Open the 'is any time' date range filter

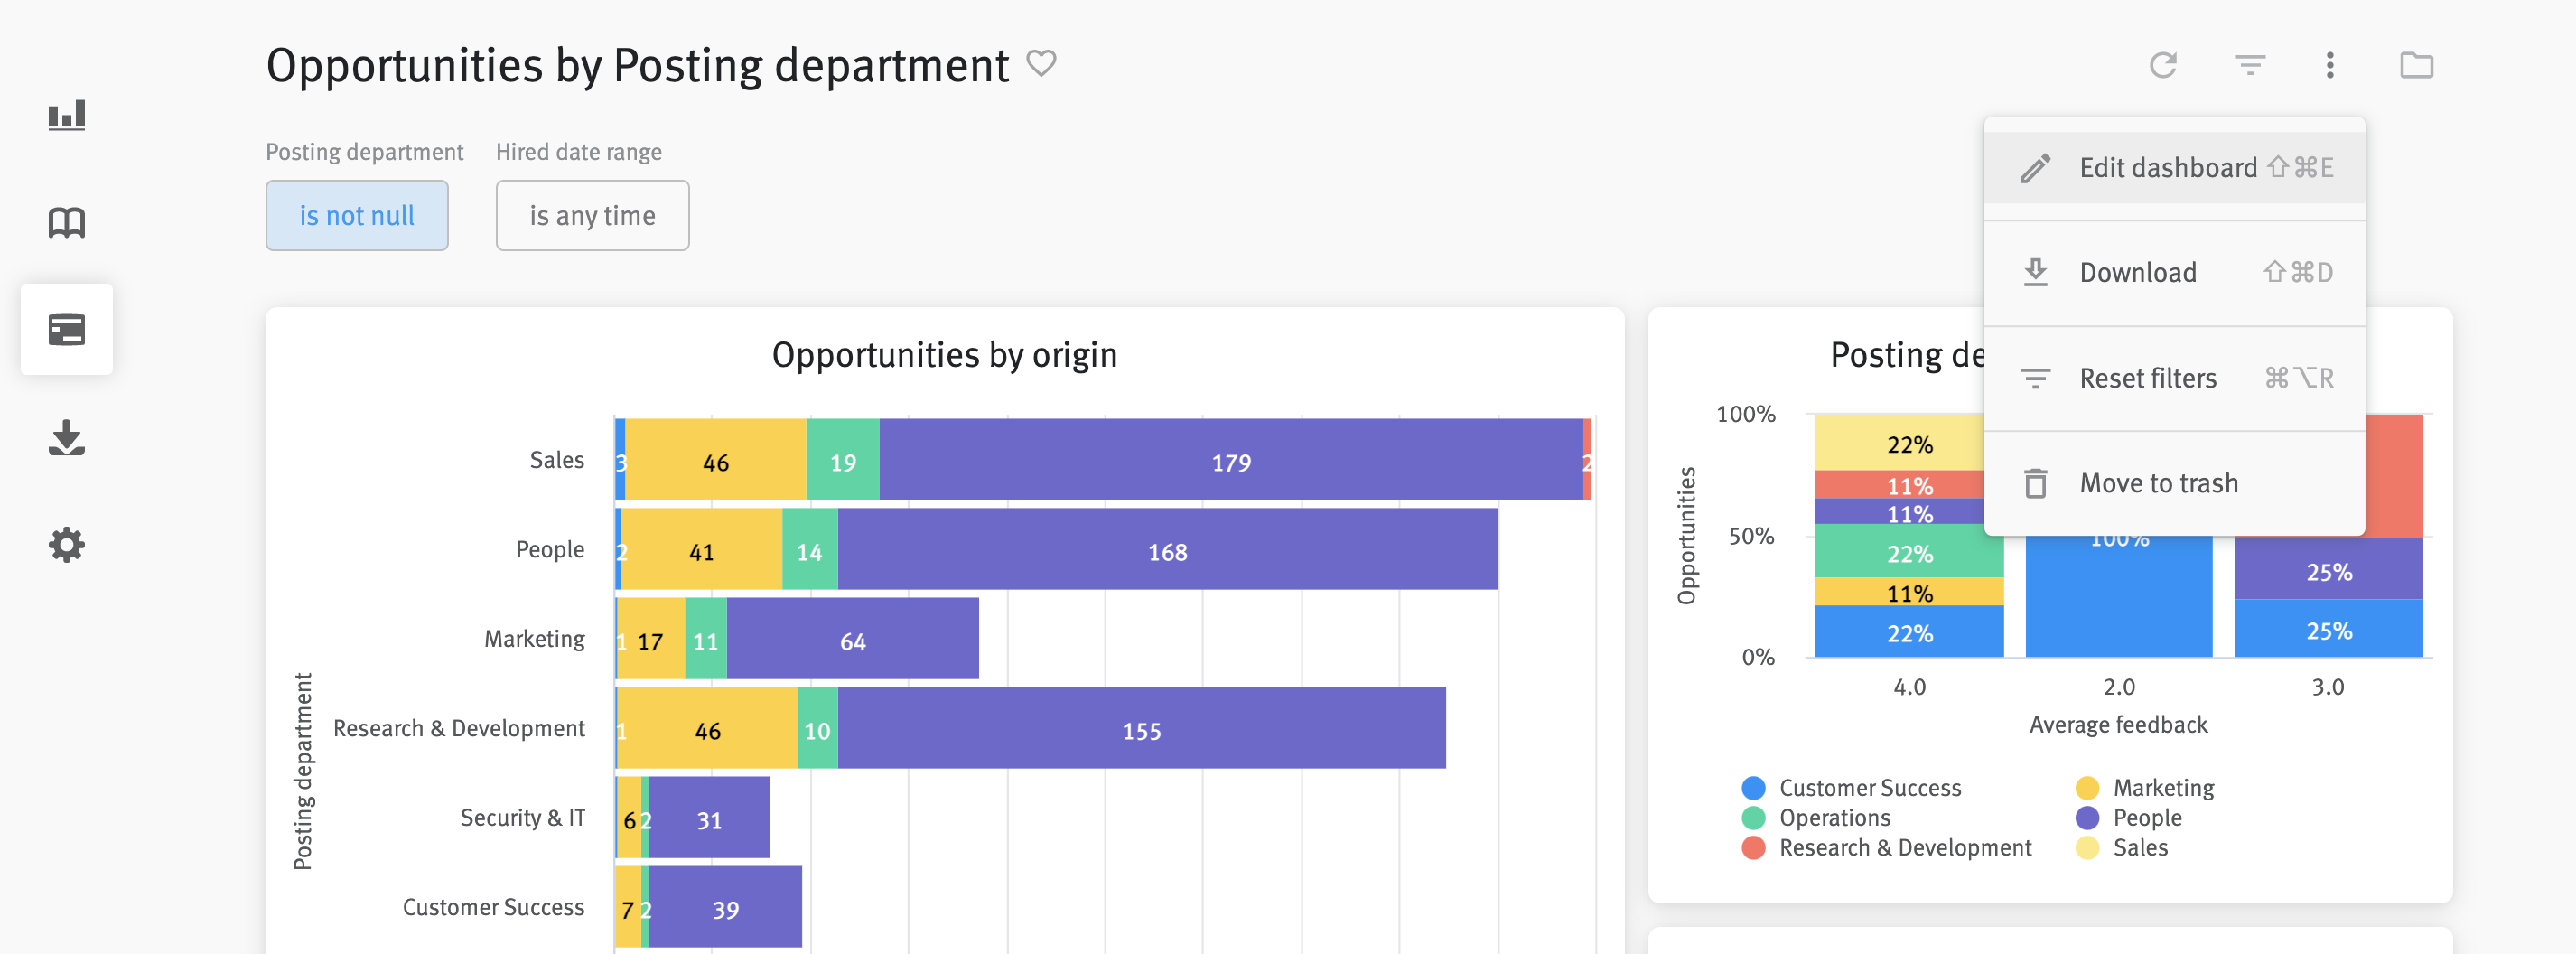click(x=592, y=214)
